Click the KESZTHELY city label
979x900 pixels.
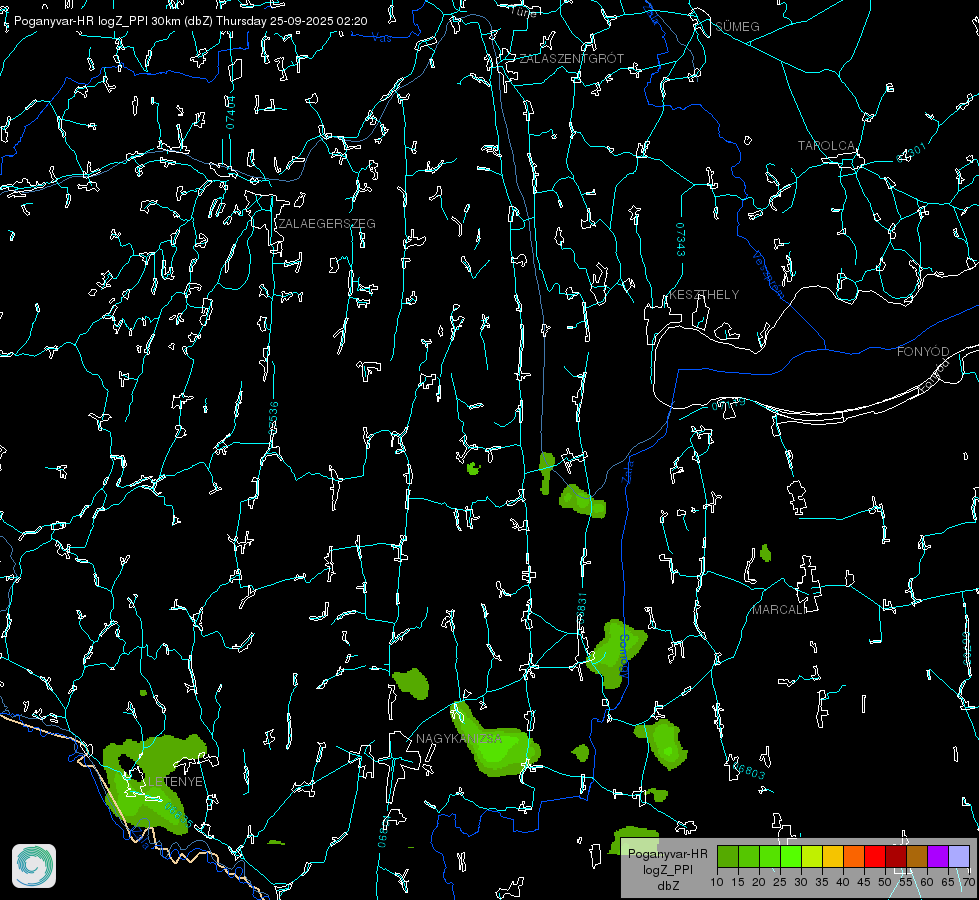[x=704, y=294]
